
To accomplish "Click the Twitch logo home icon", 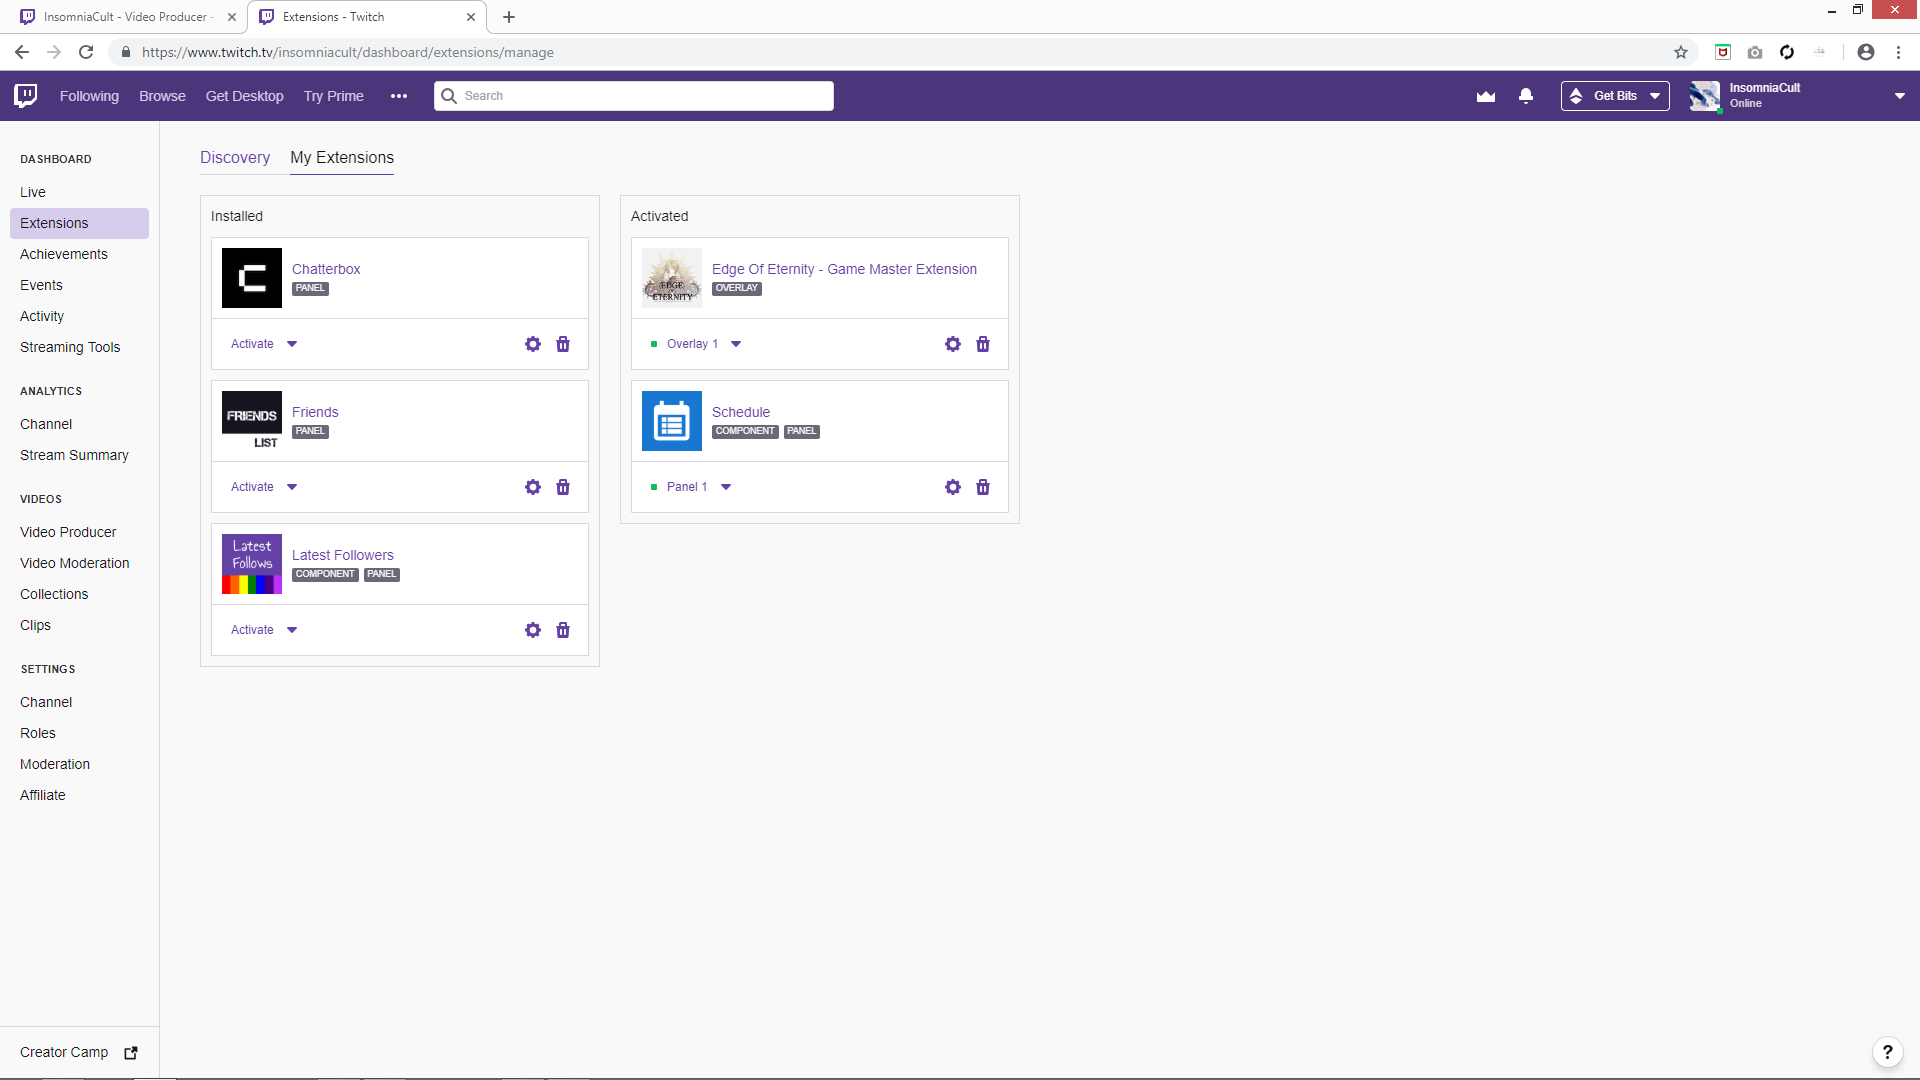I will pos(26,96).
